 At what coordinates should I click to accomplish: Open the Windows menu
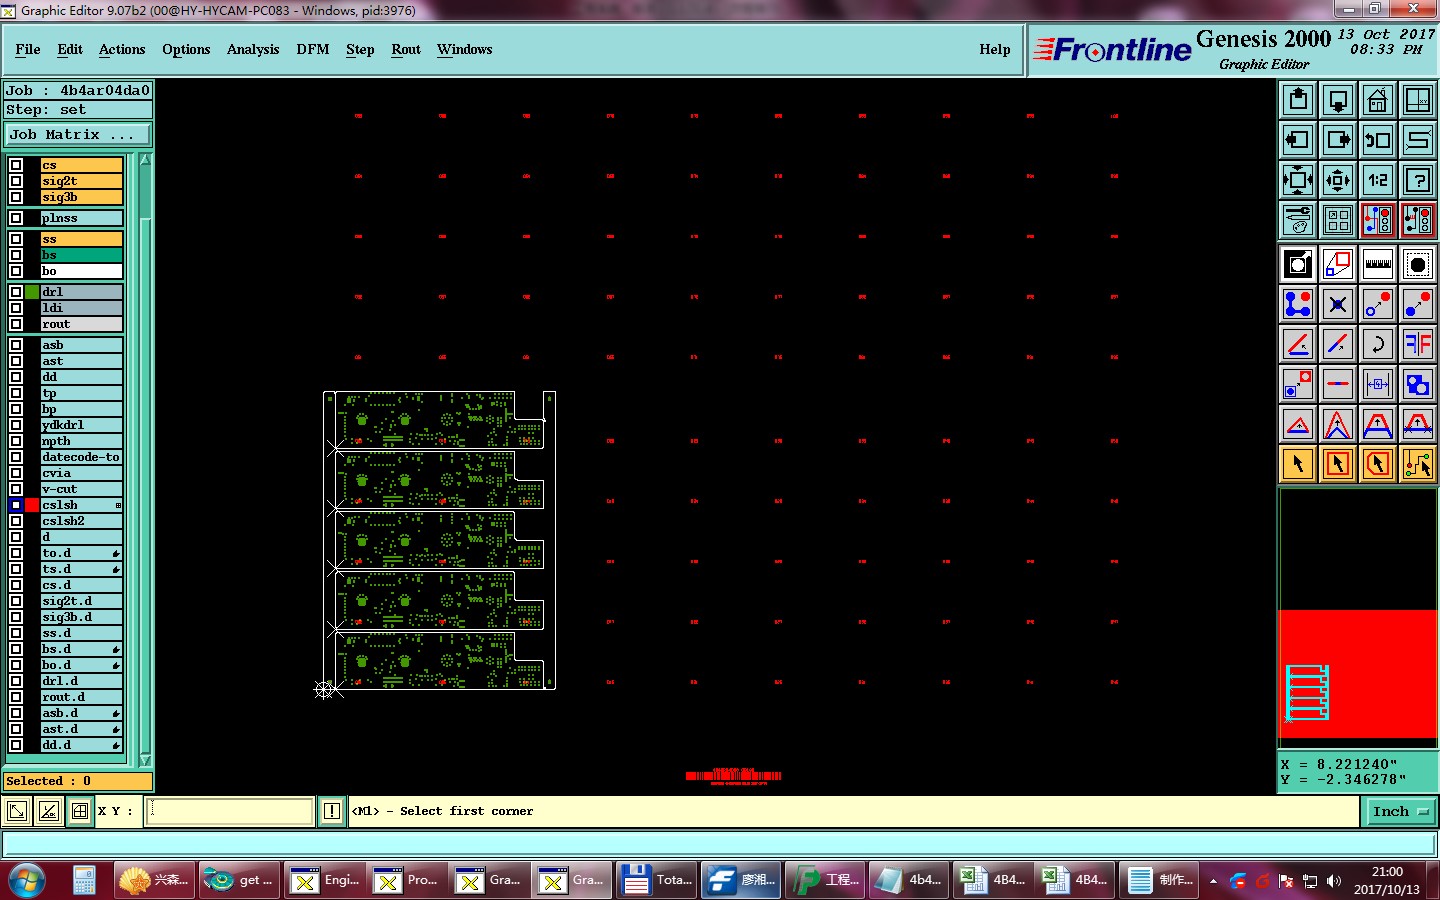pos(464,49)
